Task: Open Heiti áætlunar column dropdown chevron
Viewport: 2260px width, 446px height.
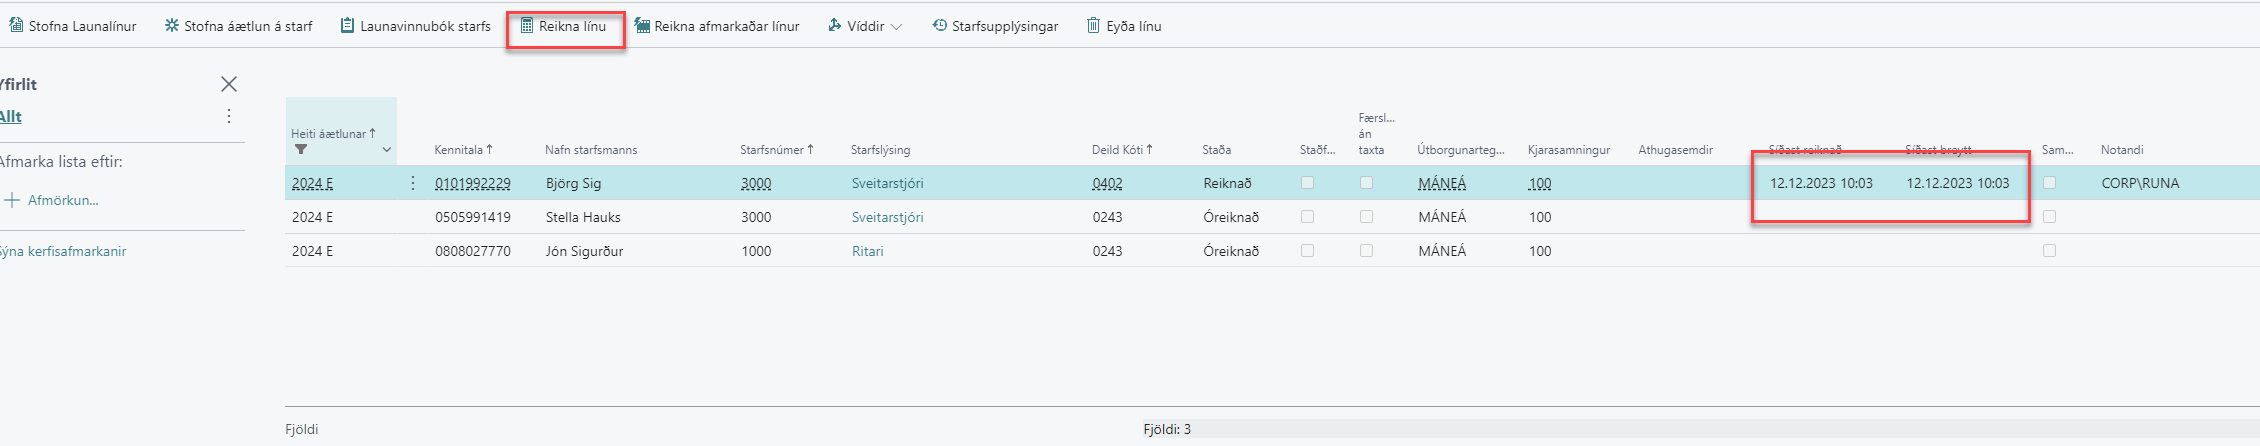Action: (x=387, y=150)
